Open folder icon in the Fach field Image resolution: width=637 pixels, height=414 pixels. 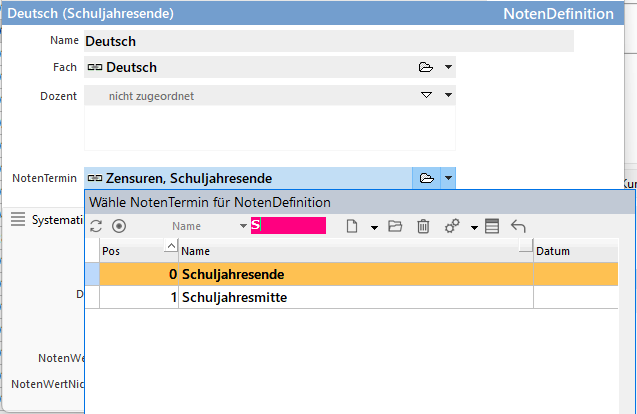coord(426,67)
